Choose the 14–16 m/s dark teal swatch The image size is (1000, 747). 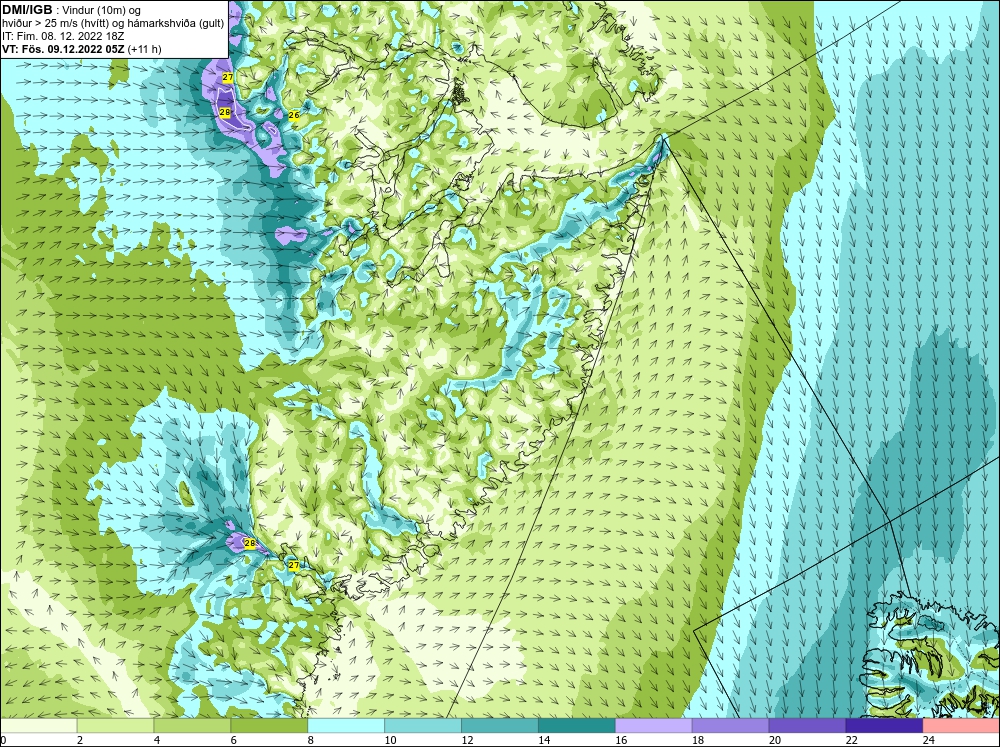tap(577, 726)
